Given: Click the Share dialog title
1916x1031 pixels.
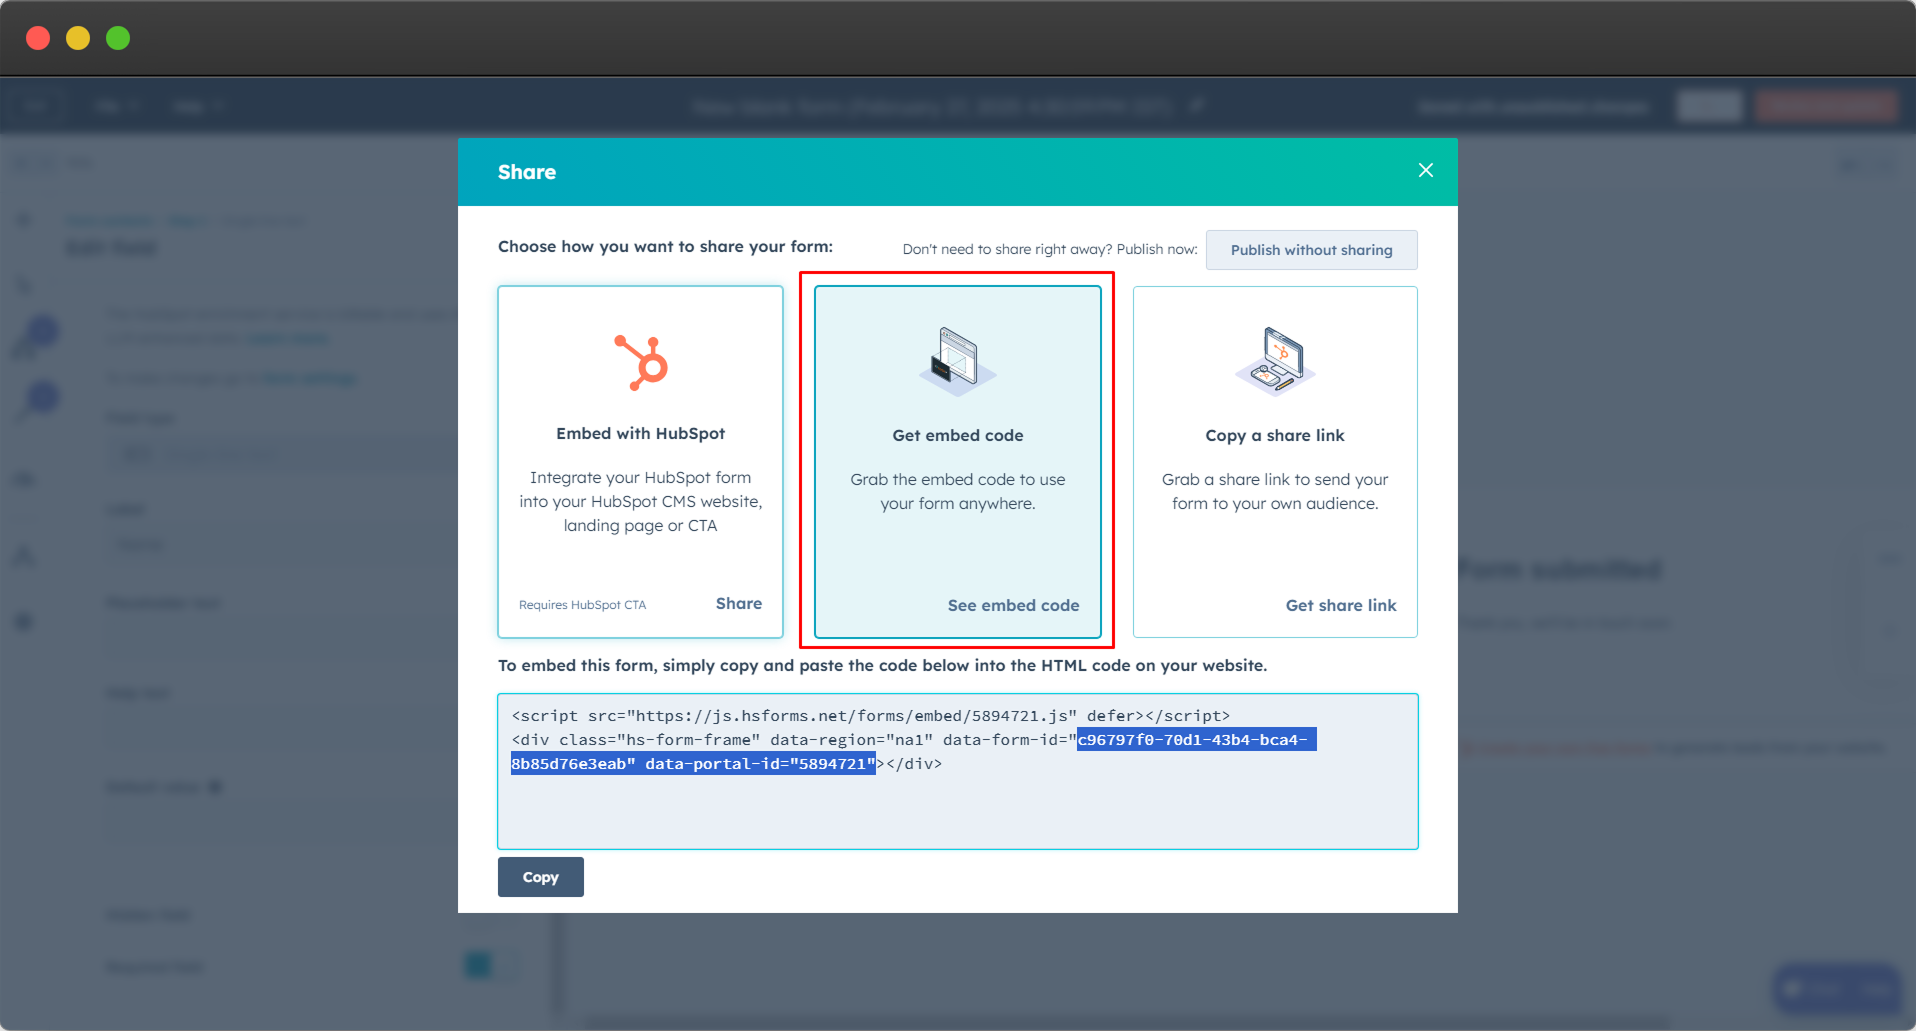Looking at the screenshot, I should tap(527, 172).
